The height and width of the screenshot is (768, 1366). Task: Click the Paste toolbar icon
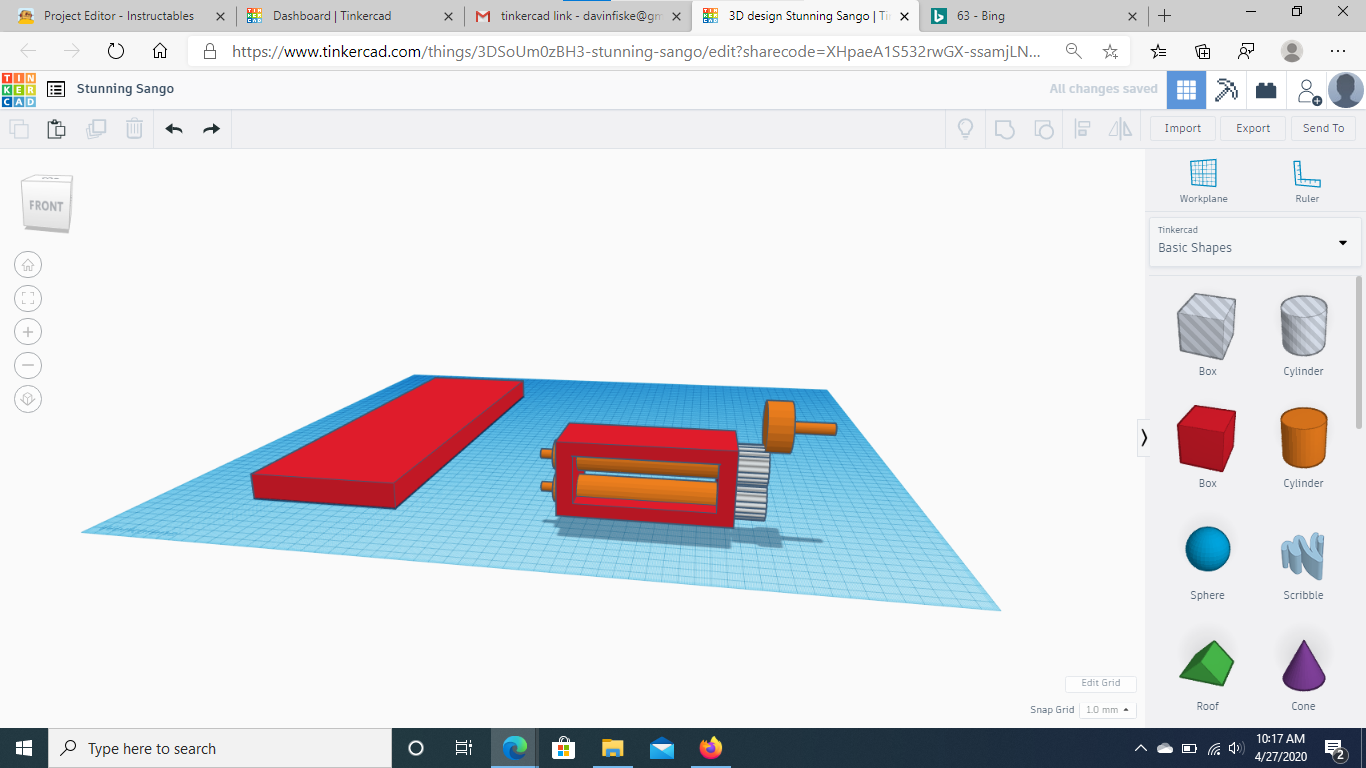57,128
